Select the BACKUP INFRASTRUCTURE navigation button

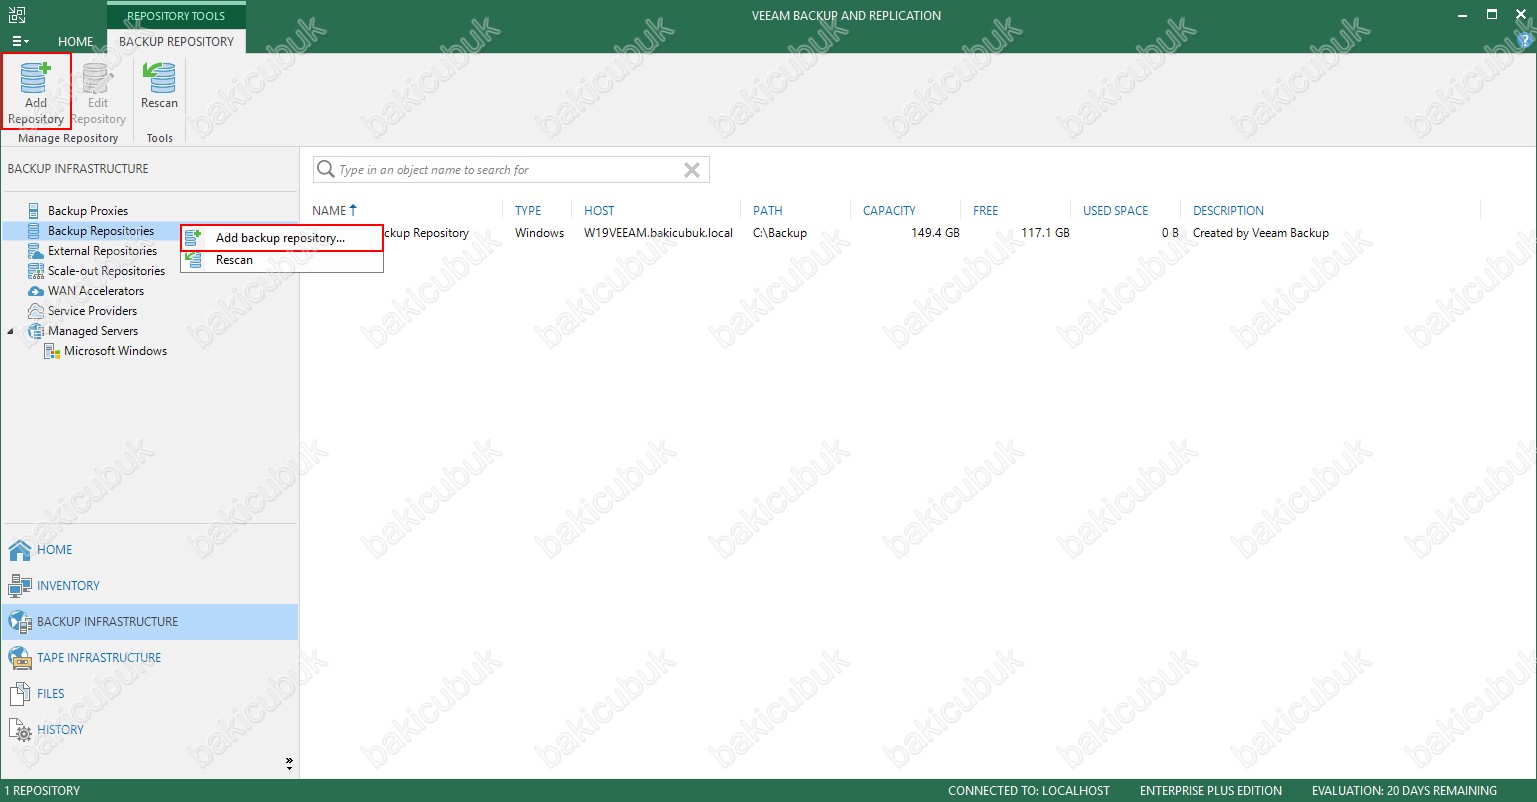150,622
